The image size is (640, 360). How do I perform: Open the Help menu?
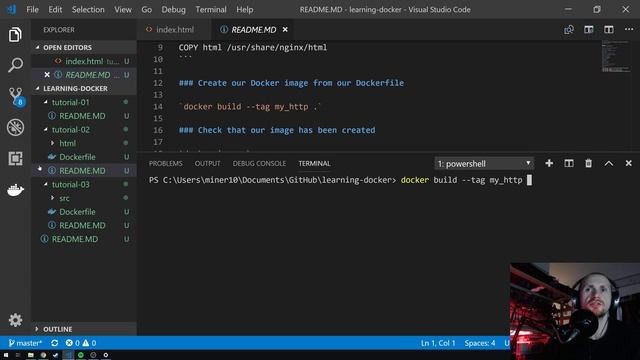[244, 9]
